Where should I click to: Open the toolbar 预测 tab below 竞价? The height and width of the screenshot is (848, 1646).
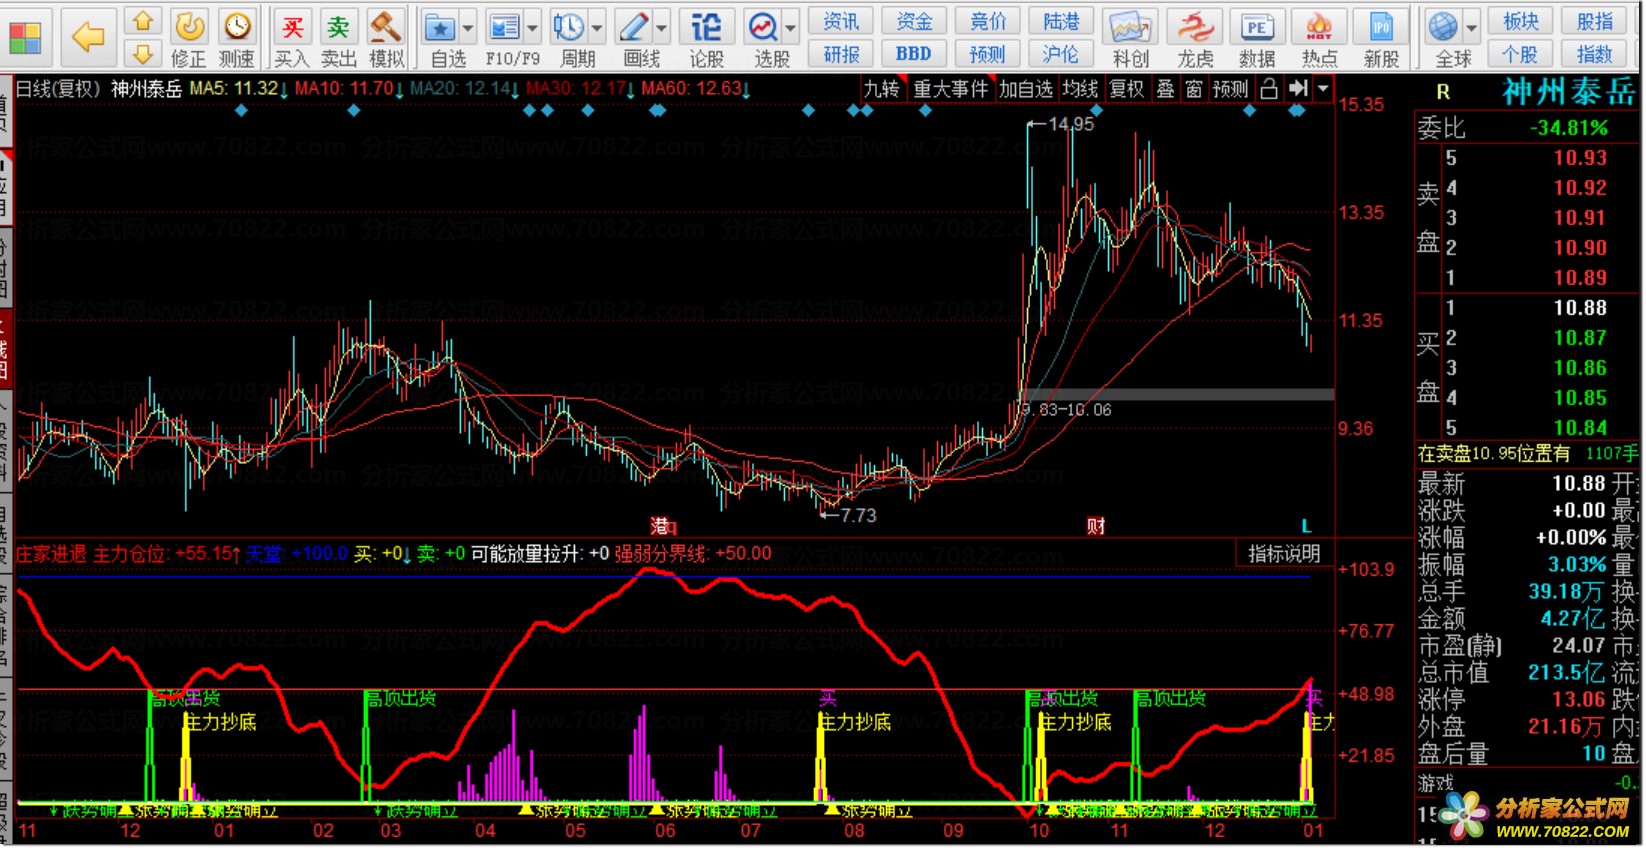(988, 54)
